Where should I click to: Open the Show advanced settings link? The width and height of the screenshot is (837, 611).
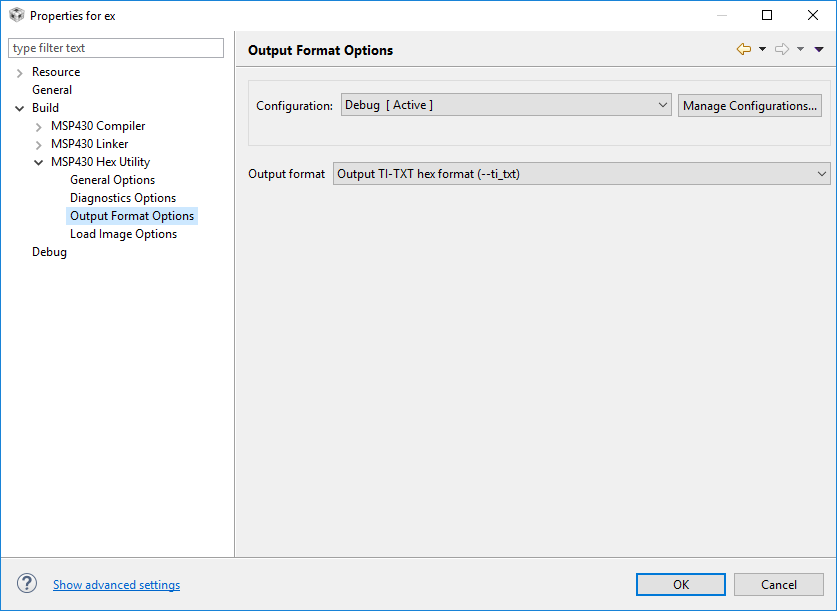[x=116, y=585]
